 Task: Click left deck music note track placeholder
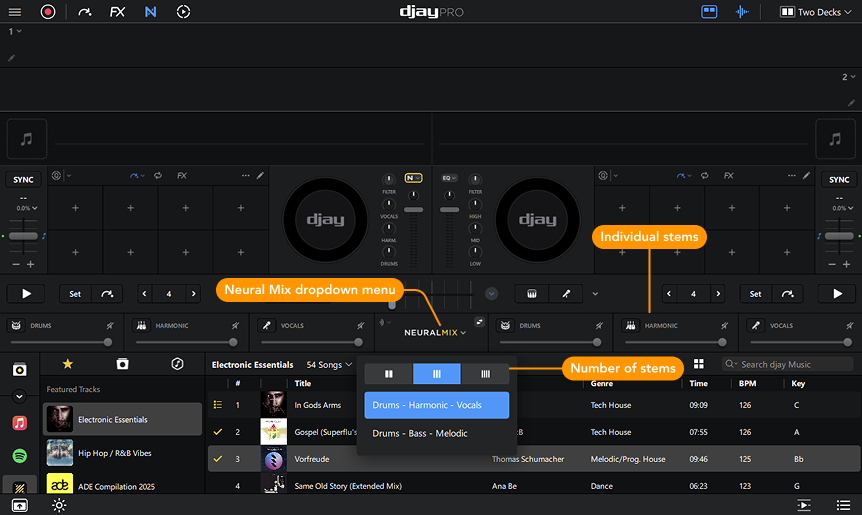click(26, 139)
